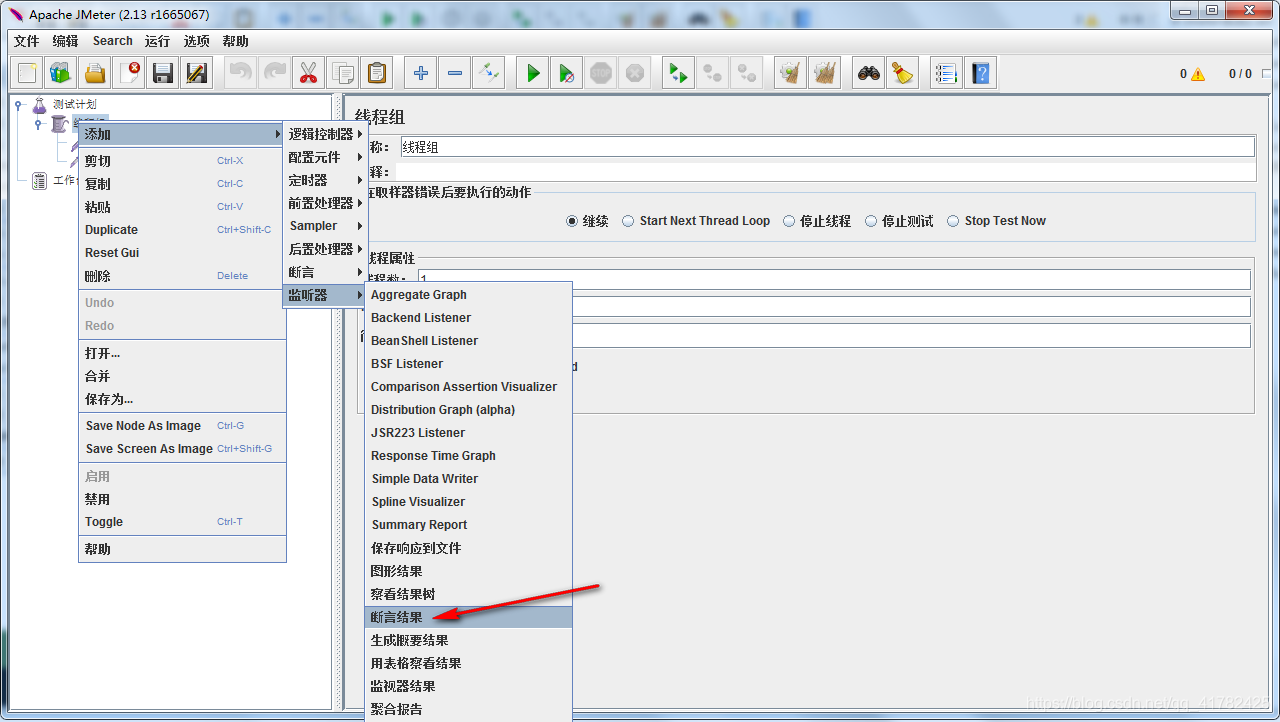Open the 编辑 menu
This screenshot has height=722, width=1280.
(x=65, y=41)
